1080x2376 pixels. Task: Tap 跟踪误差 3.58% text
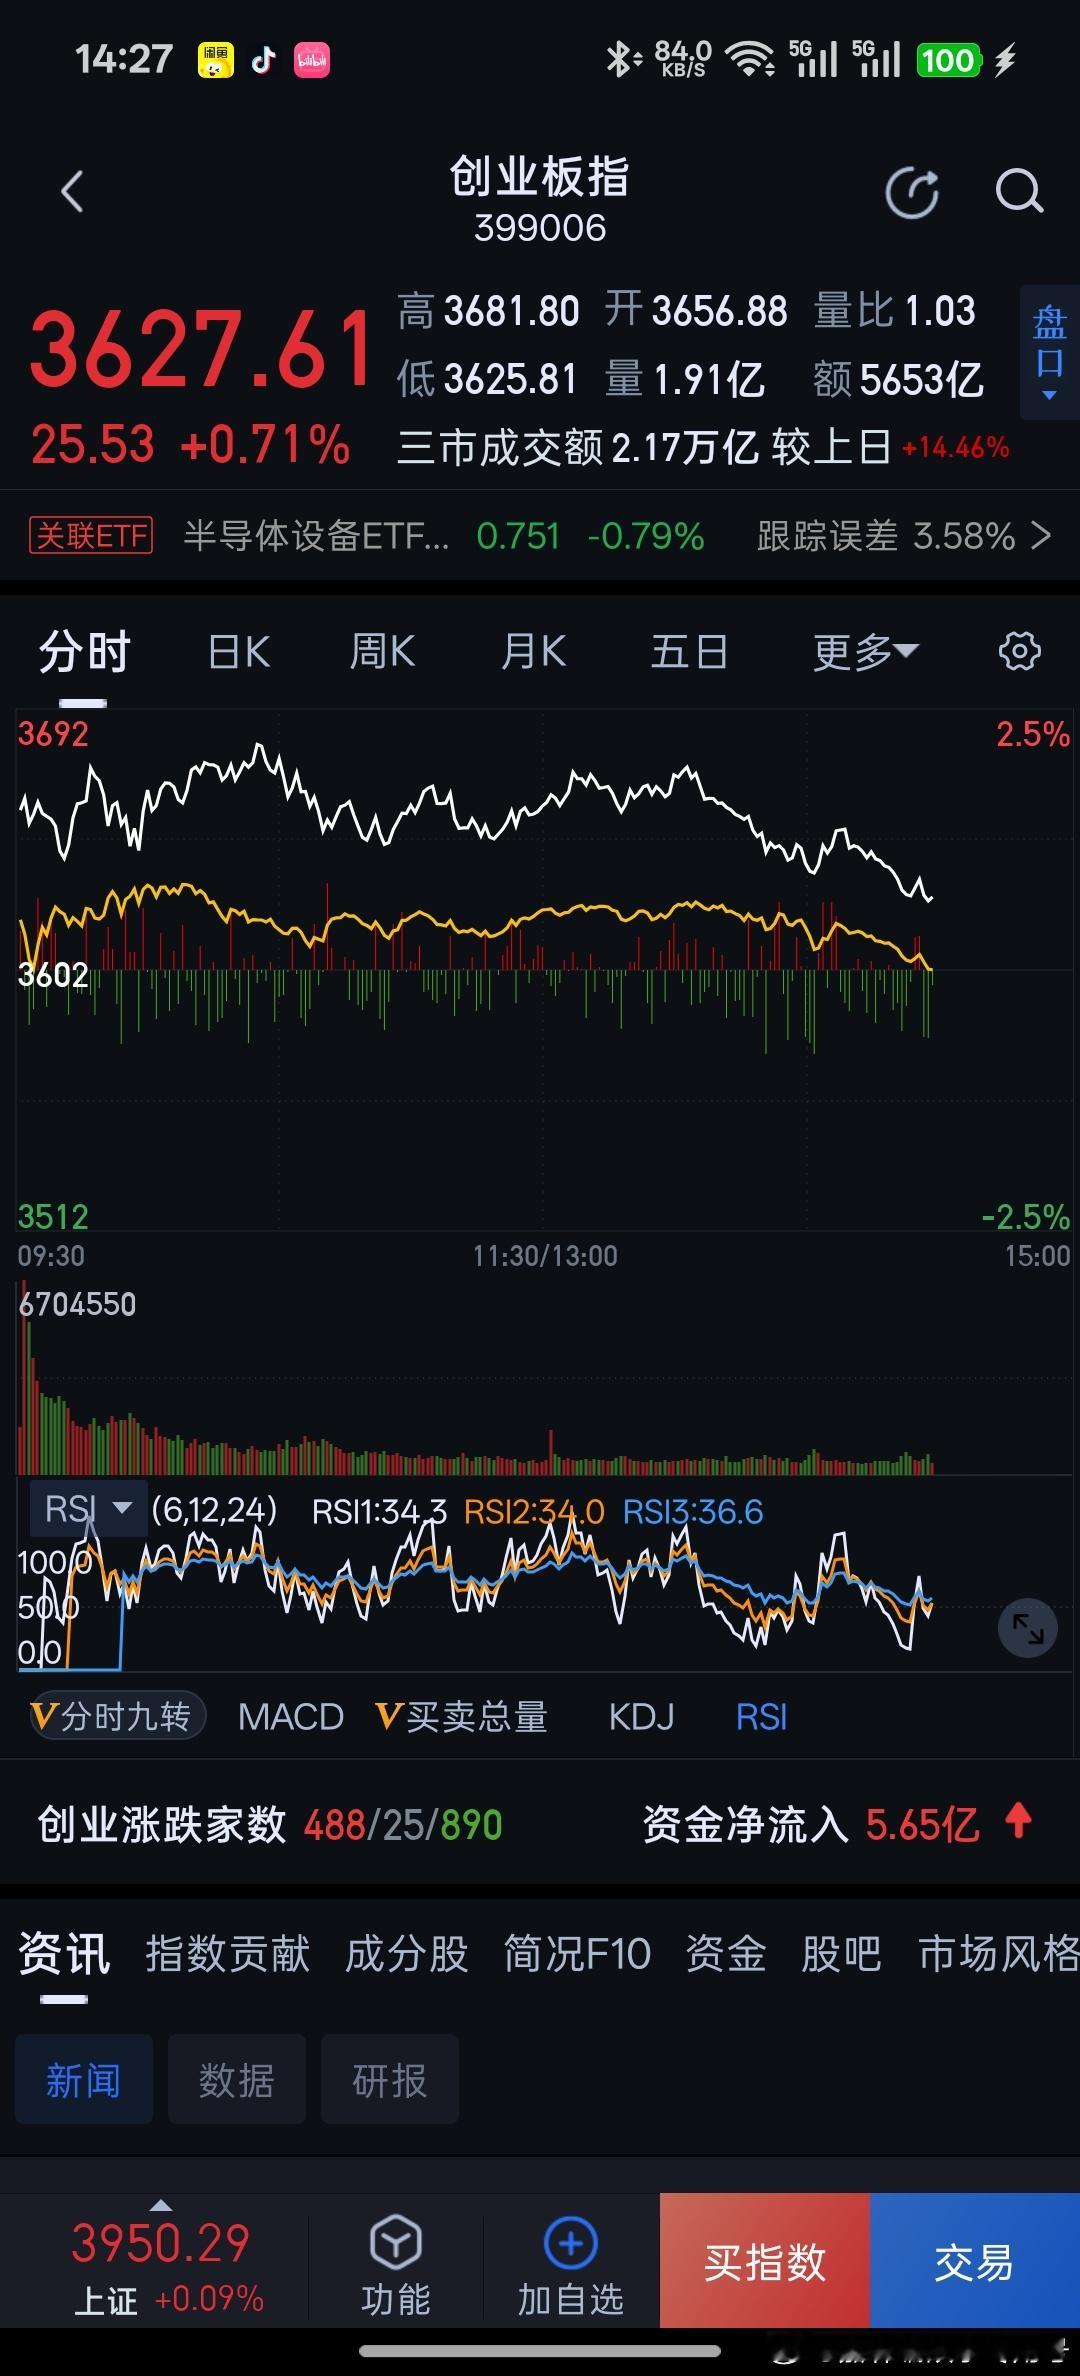[x=886, y=536]
